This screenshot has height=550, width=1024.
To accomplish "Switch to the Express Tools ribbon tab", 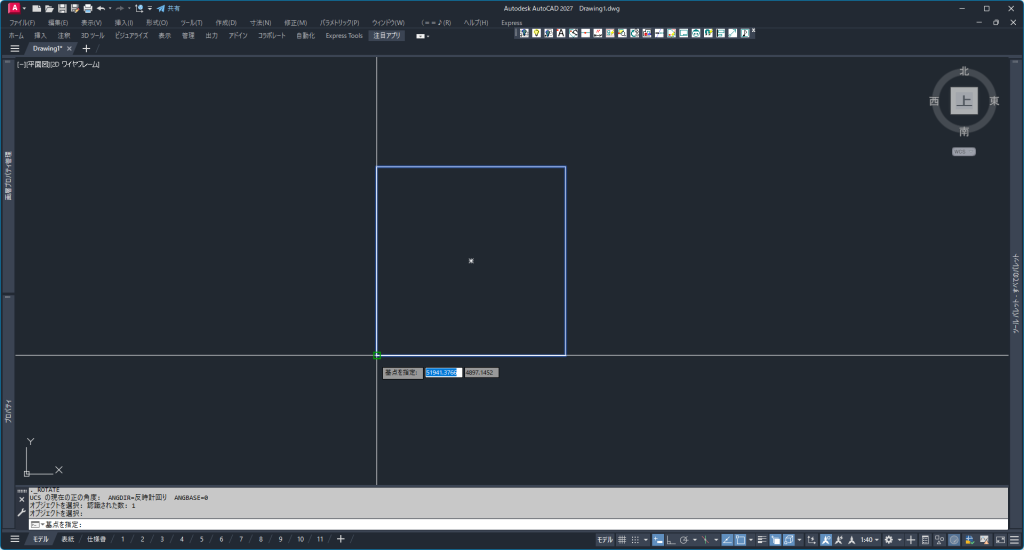I will [344, 35].
